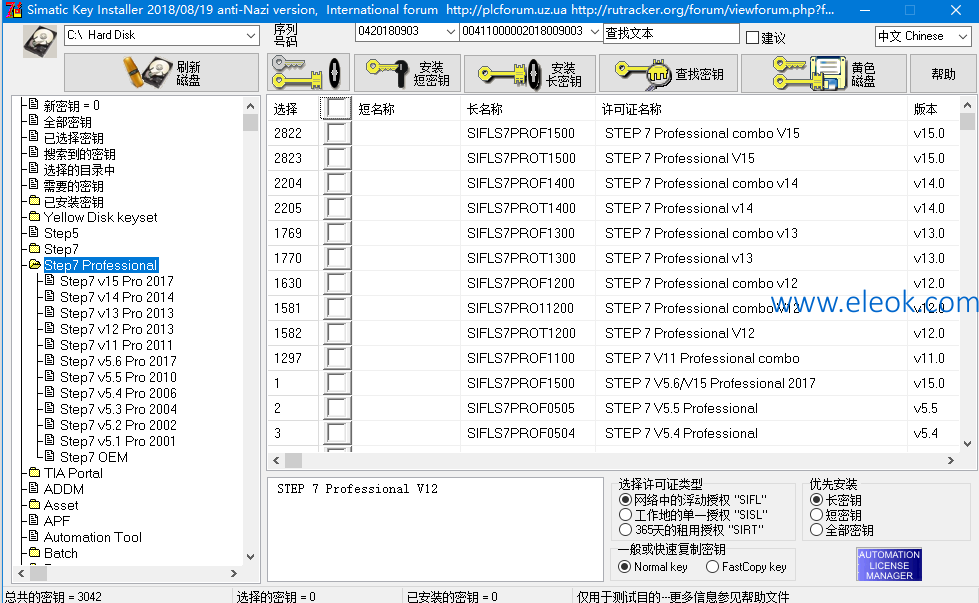Click the 版本 column header

(x=925, y=109)
